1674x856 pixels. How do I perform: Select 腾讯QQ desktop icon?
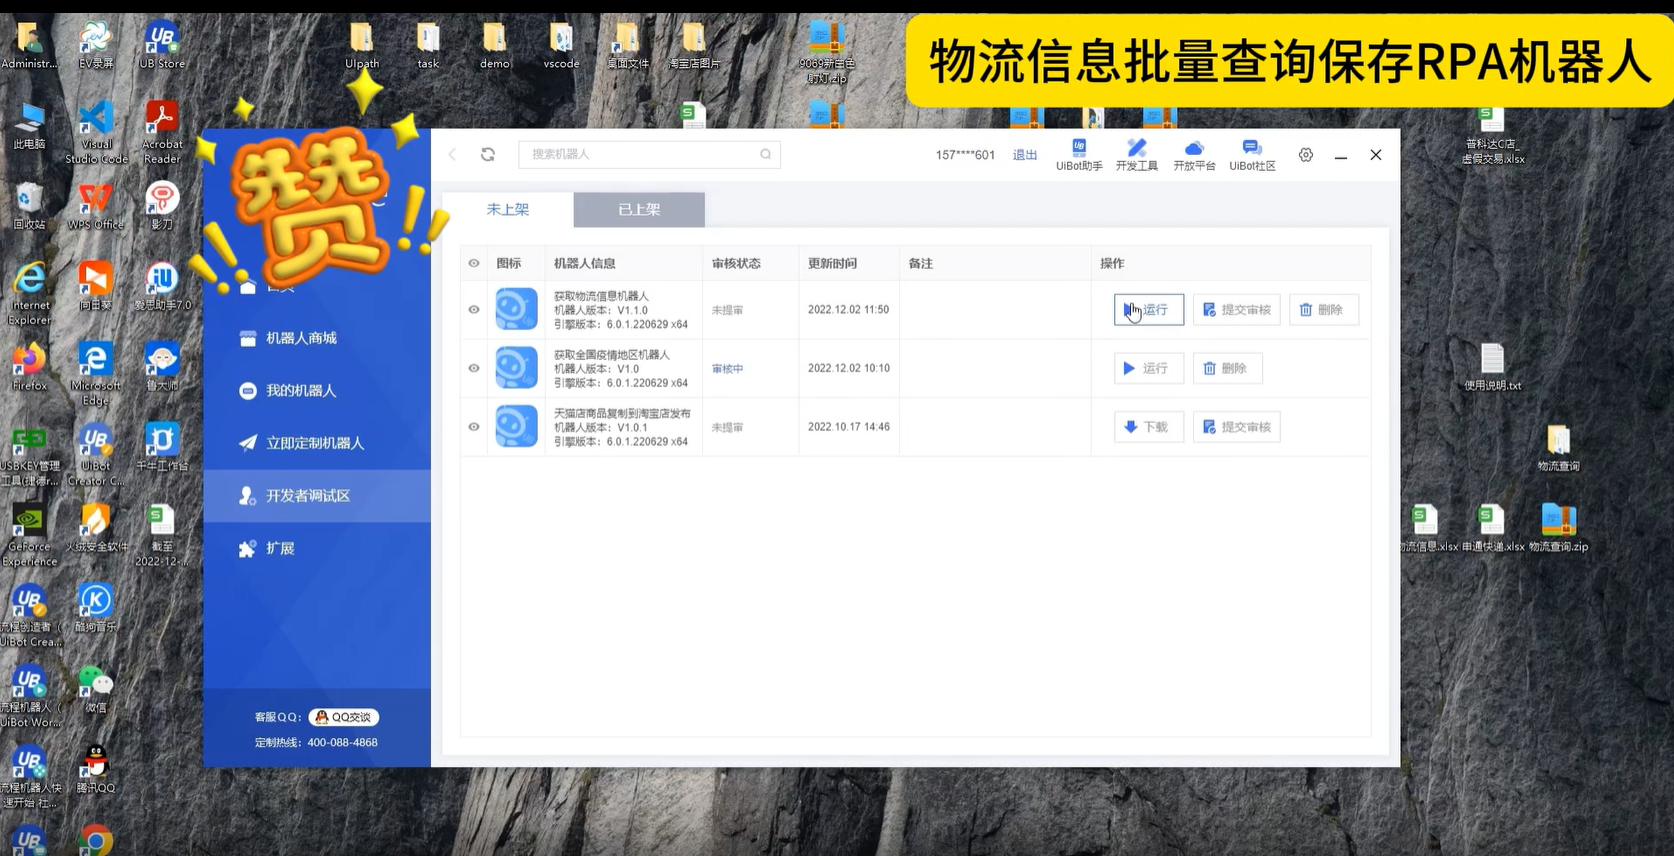point(96,770)
